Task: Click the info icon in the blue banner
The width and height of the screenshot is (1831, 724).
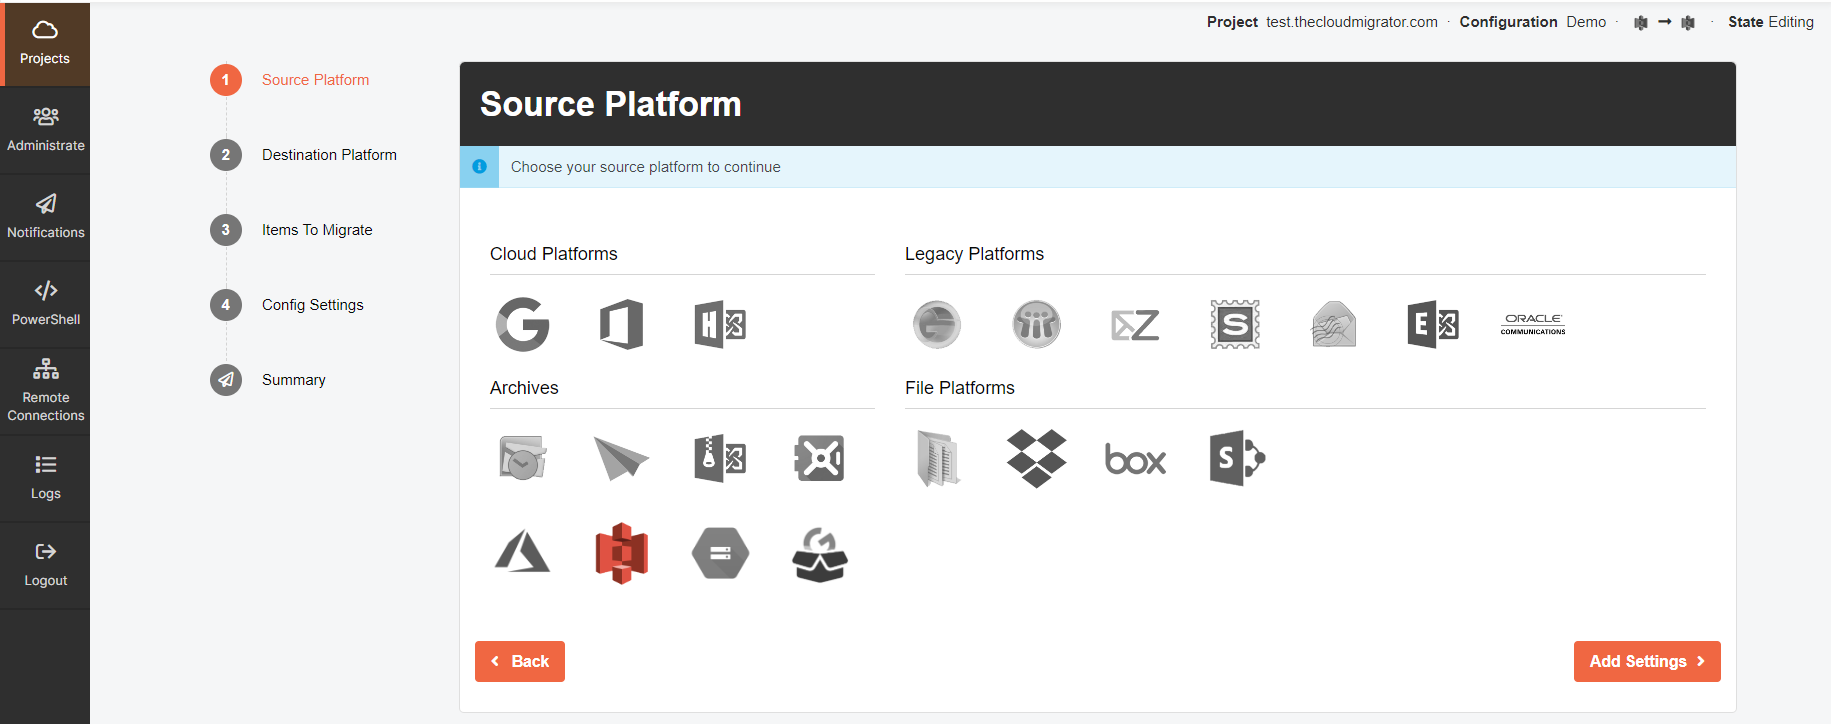Action: tap(479, 167)
